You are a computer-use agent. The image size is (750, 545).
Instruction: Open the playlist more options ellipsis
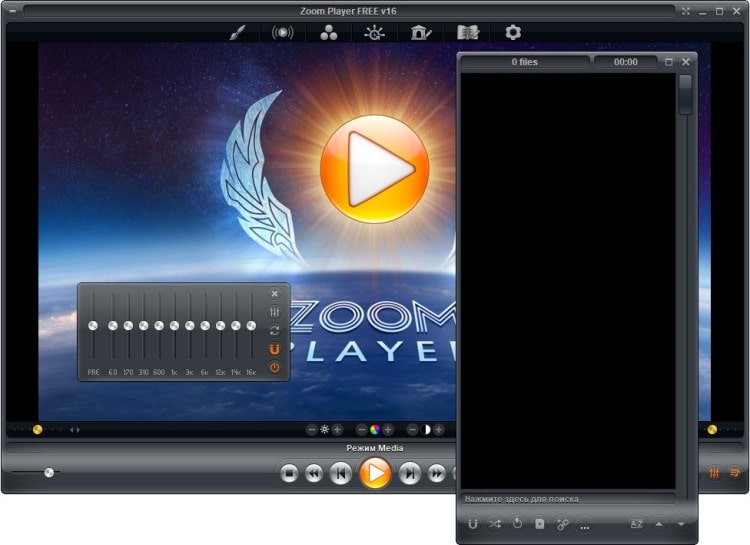[x=585, y=525]
